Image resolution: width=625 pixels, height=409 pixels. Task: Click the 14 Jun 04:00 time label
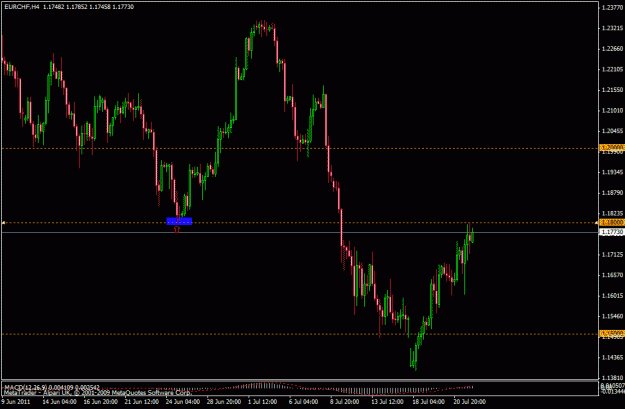click(x=59, y=401)
